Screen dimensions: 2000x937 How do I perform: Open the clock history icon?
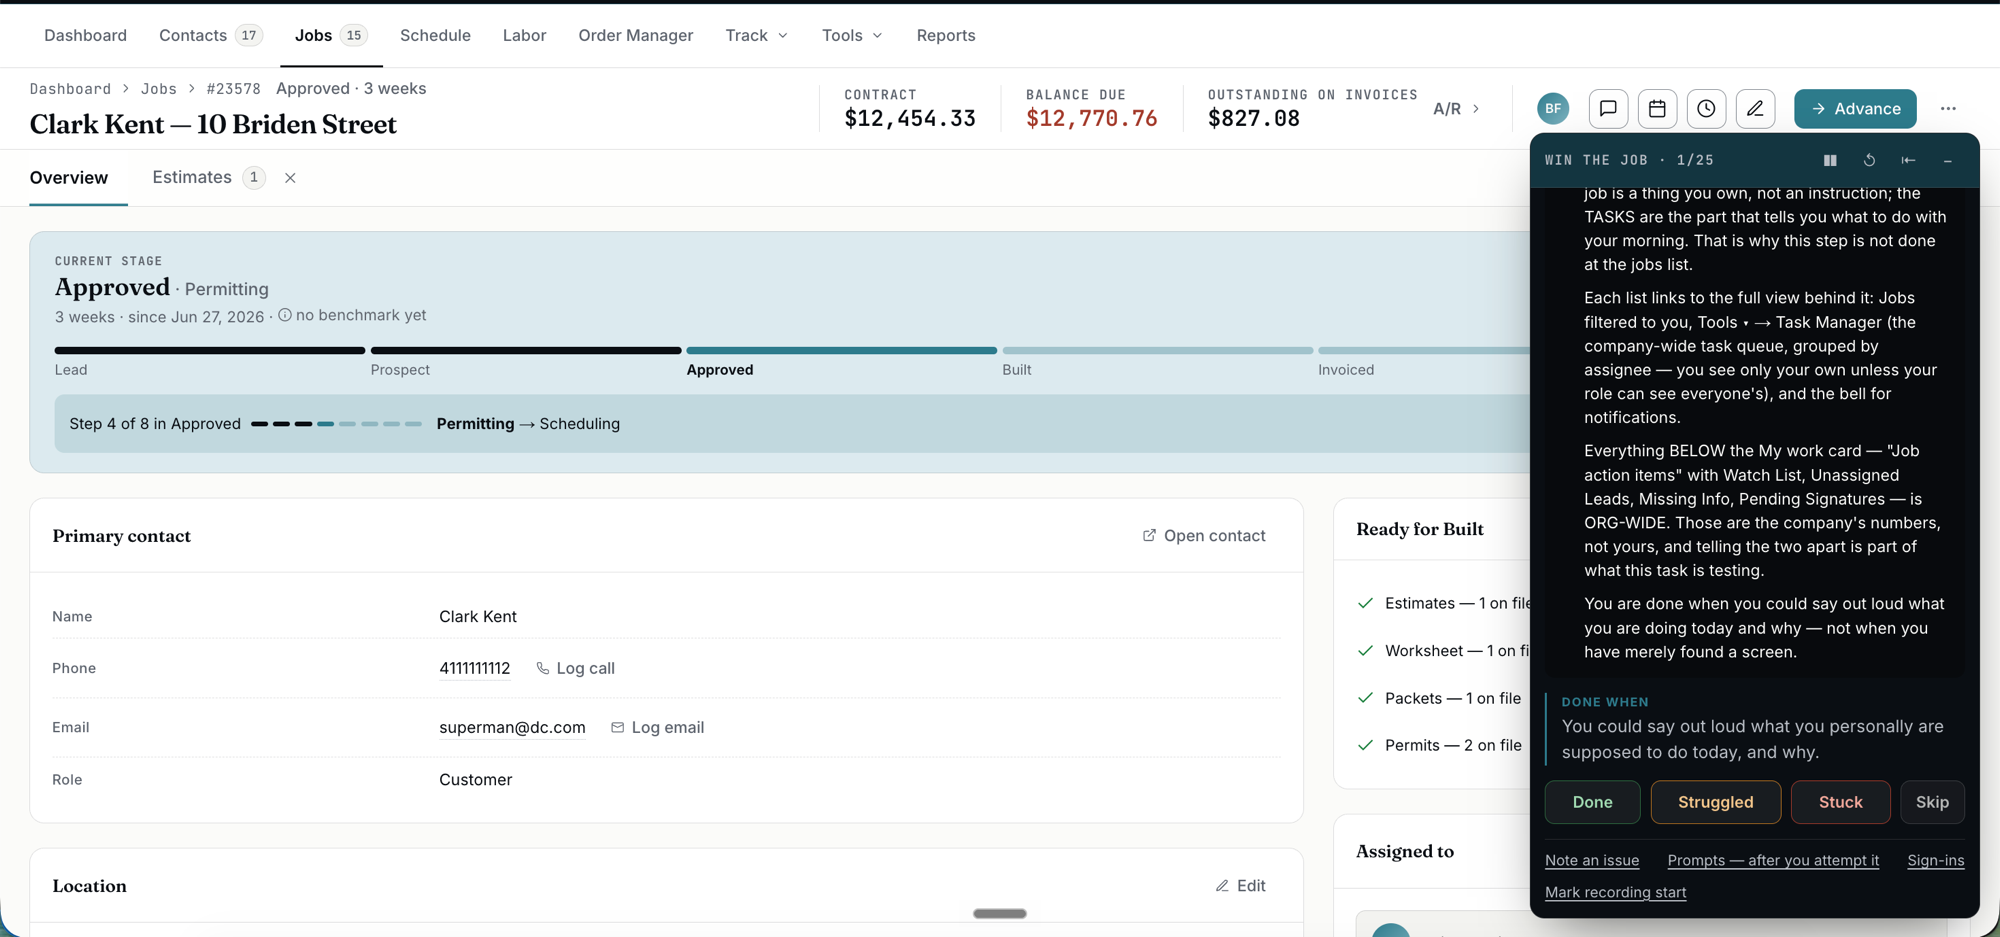pyautogui.click(x=1706, y=109)
